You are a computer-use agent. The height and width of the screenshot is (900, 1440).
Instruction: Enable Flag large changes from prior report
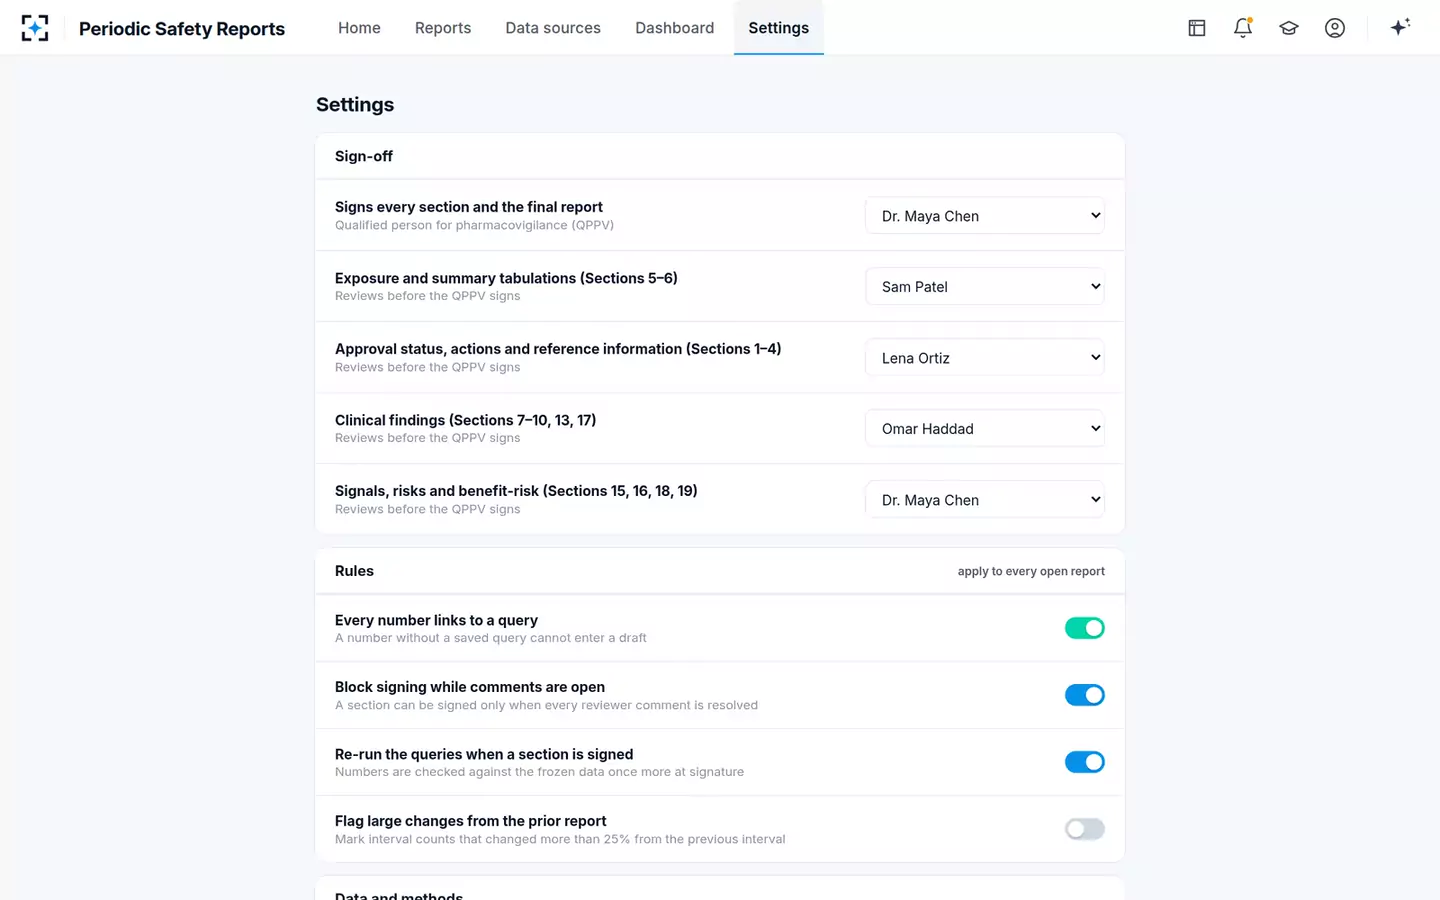pos(1085,829)
